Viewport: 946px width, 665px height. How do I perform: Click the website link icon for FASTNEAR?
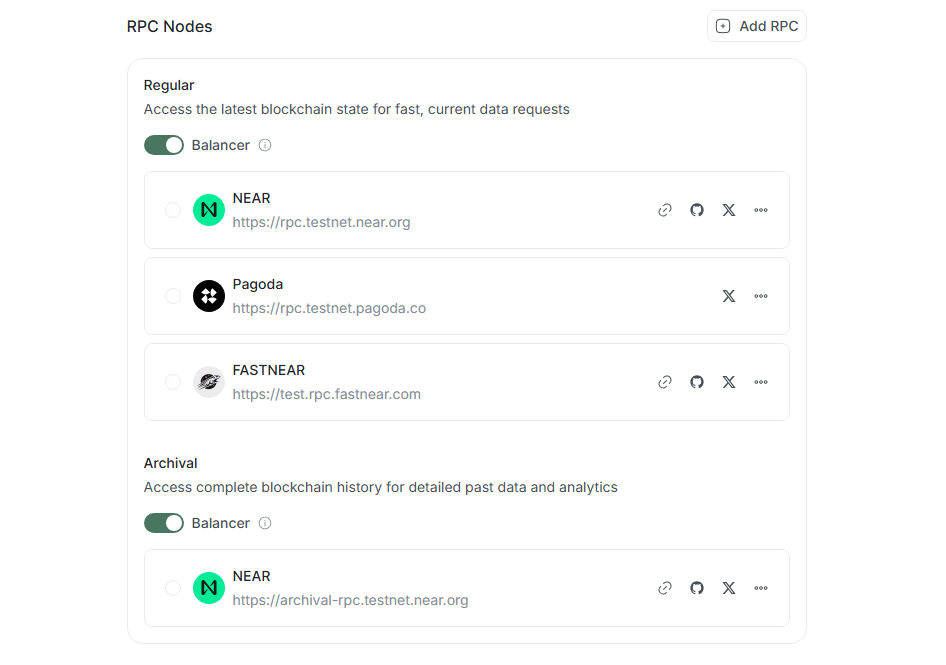(x=665, y=382)
